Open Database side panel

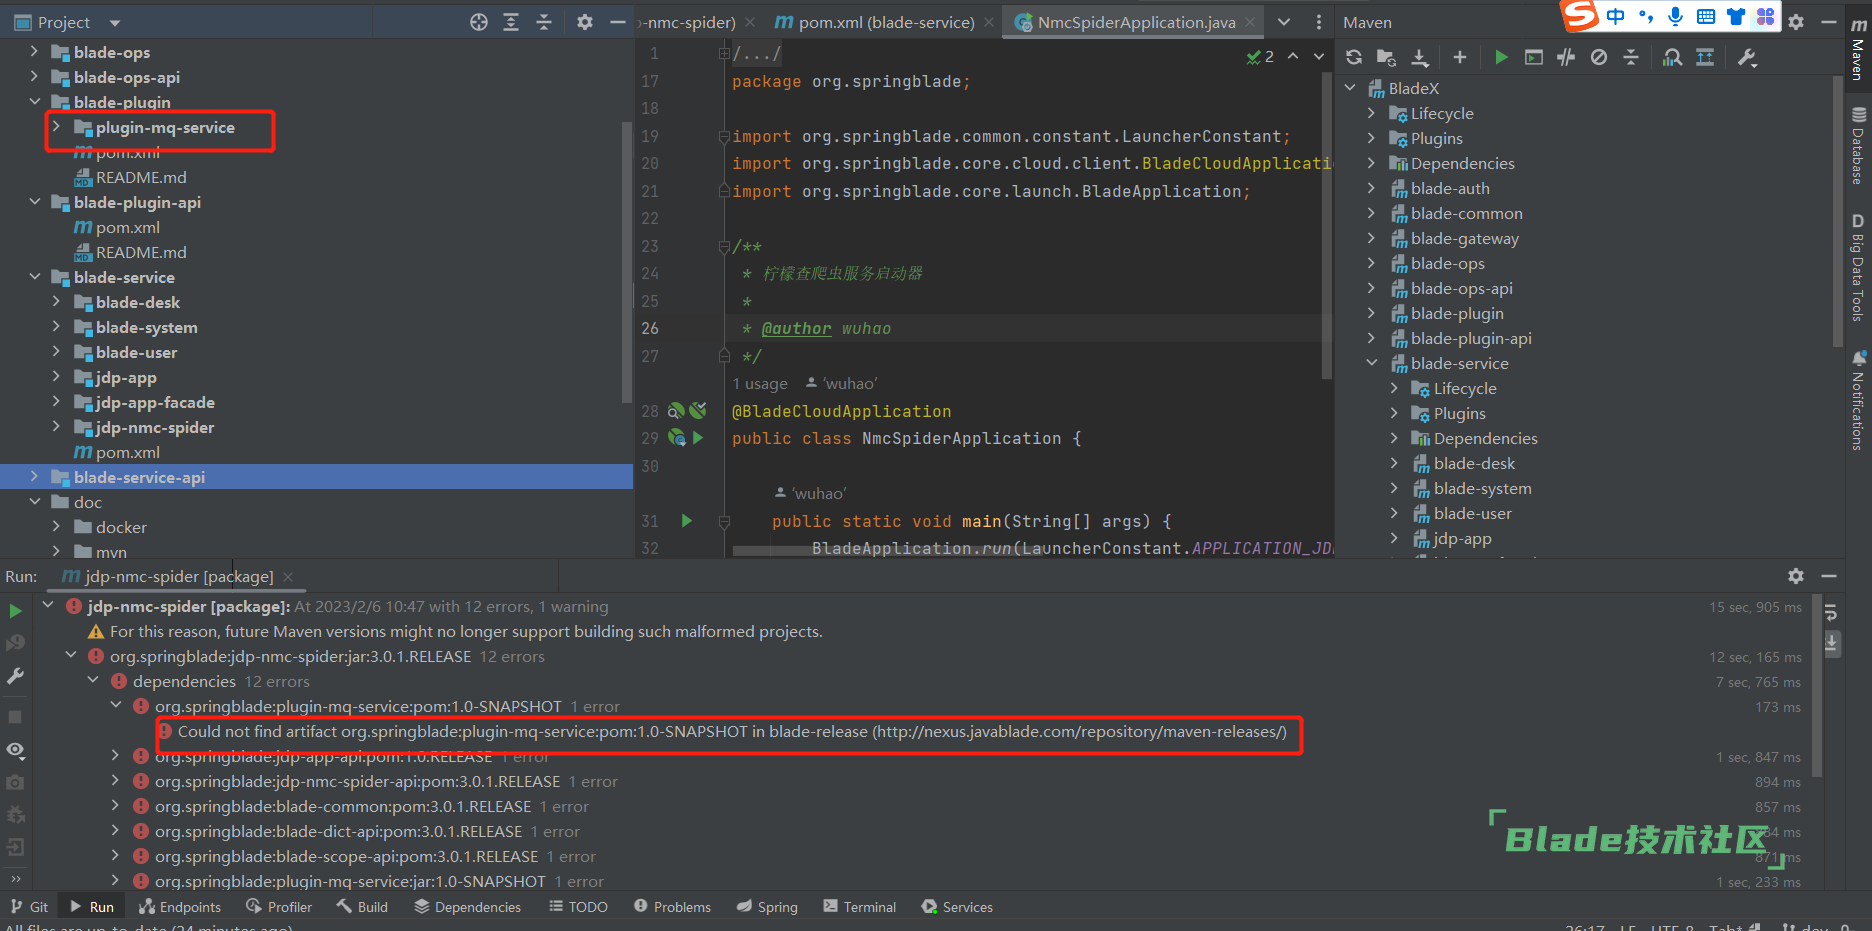point(1858,145)
